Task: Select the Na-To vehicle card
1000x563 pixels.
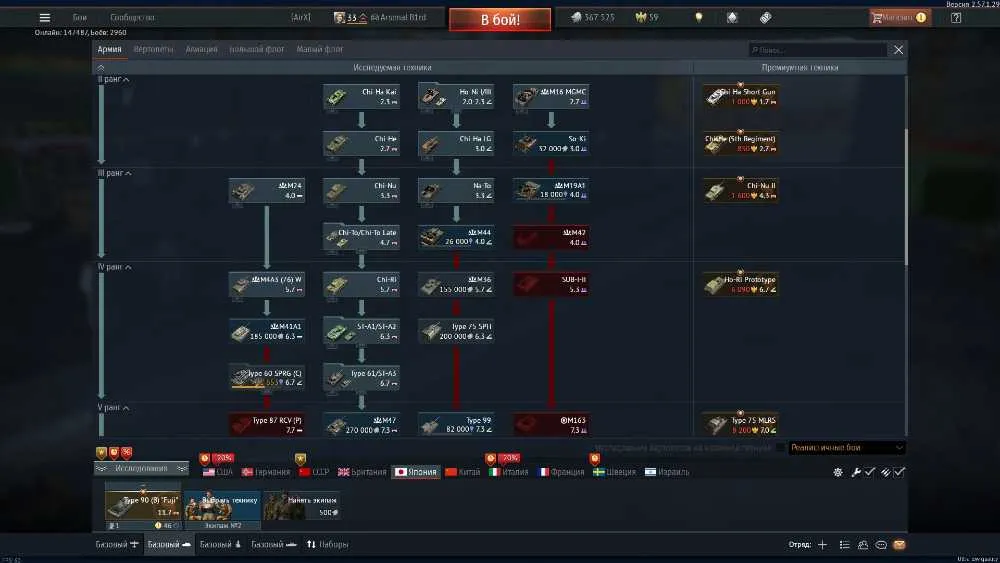Action: [456, 191]
